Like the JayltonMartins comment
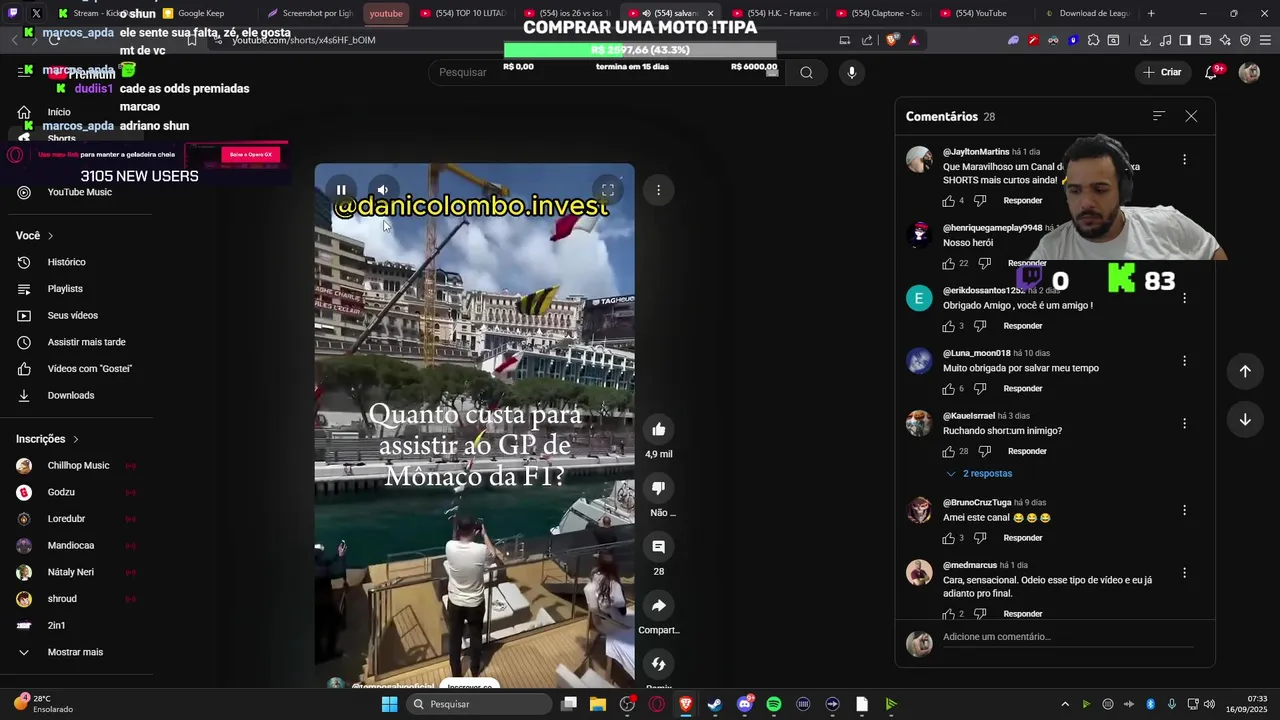Screen dimensions: 1280x720 point(948,201)
